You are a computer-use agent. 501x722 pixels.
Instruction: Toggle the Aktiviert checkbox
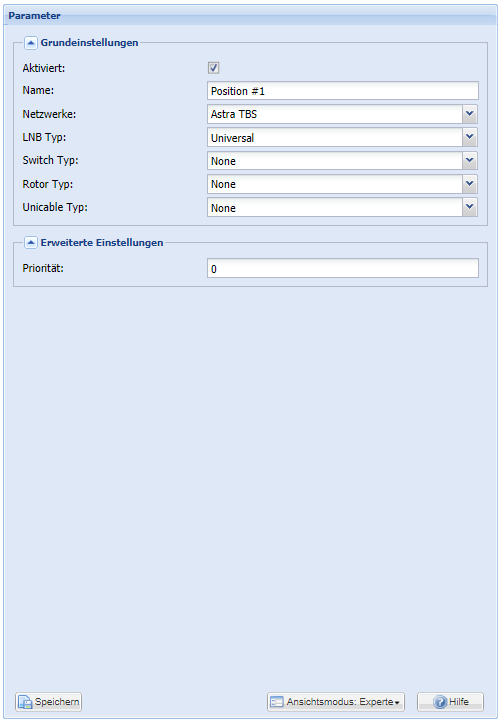(x=213, y=68)
